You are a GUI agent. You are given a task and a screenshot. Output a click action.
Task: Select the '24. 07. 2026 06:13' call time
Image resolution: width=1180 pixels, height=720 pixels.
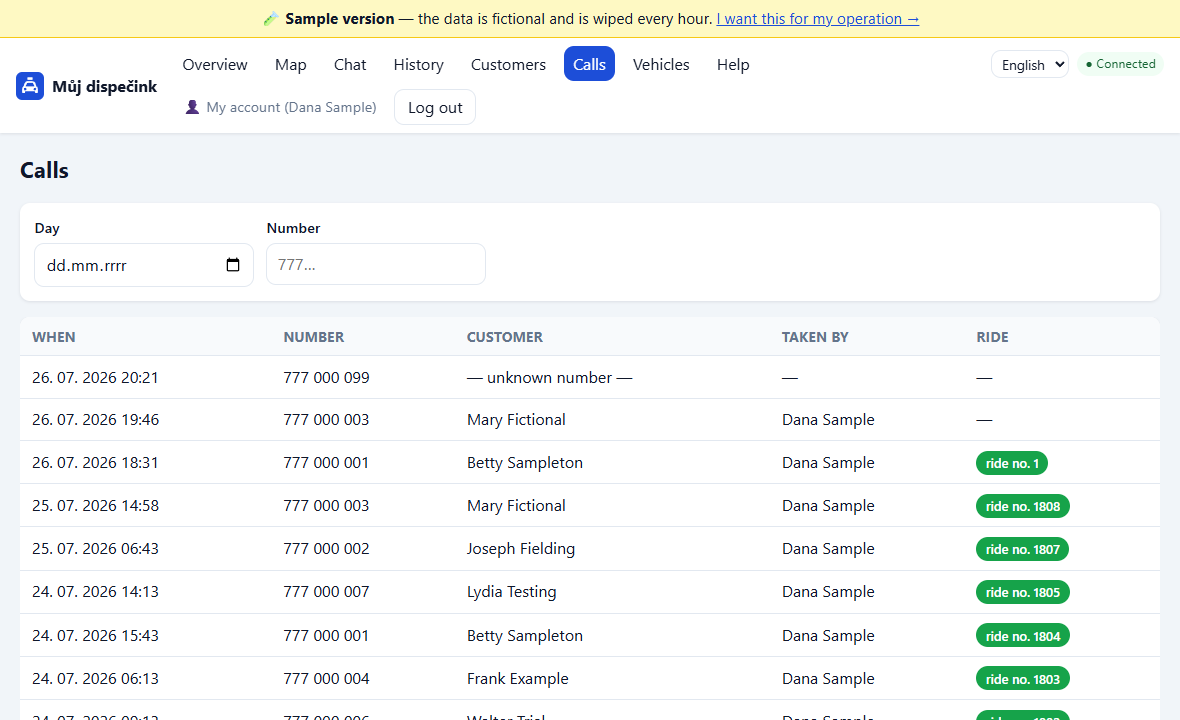click(x=95, y=679)
